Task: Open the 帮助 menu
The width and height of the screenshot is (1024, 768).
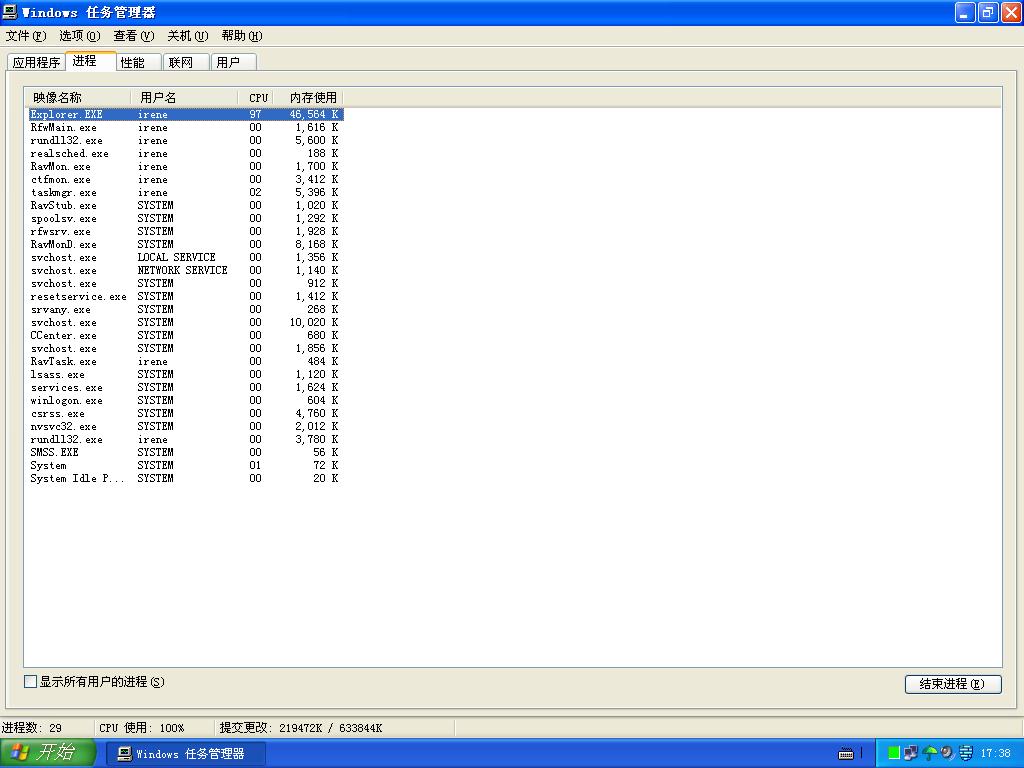Action: point(242,36)
